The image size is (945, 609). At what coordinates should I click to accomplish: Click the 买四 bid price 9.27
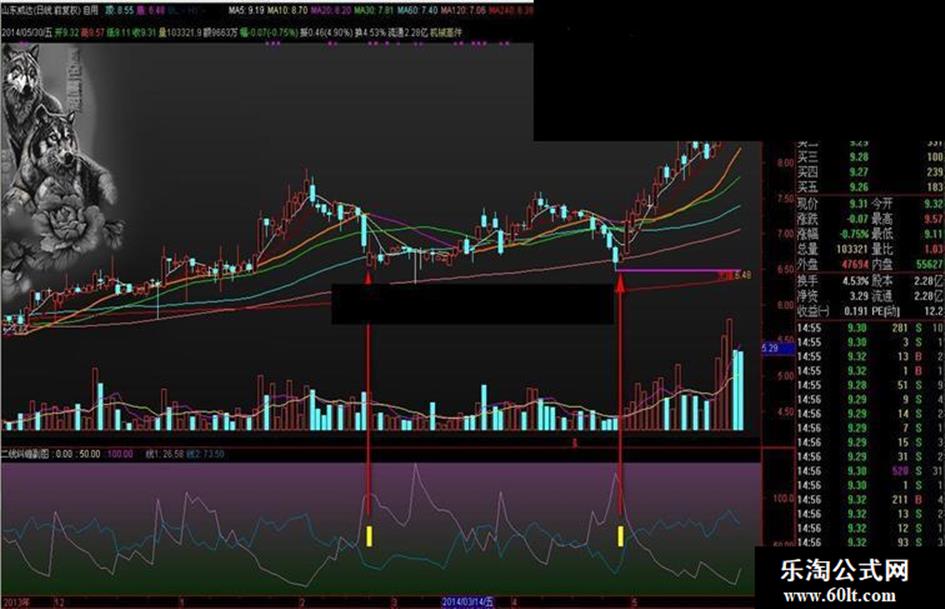(x=859, y=172)
